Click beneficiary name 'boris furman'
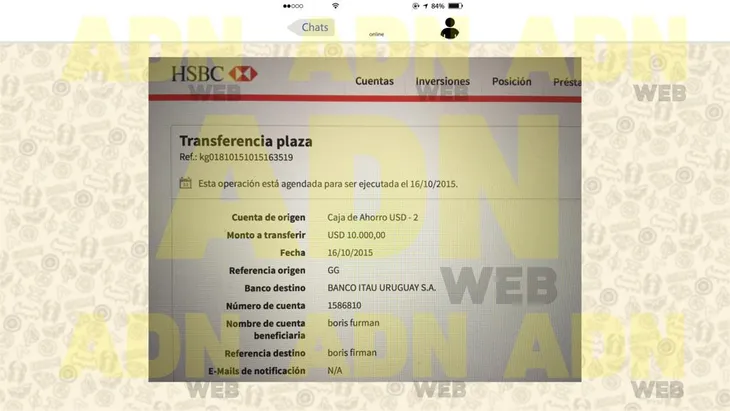The height and width of the screenshot is (411, 730). 353,323
